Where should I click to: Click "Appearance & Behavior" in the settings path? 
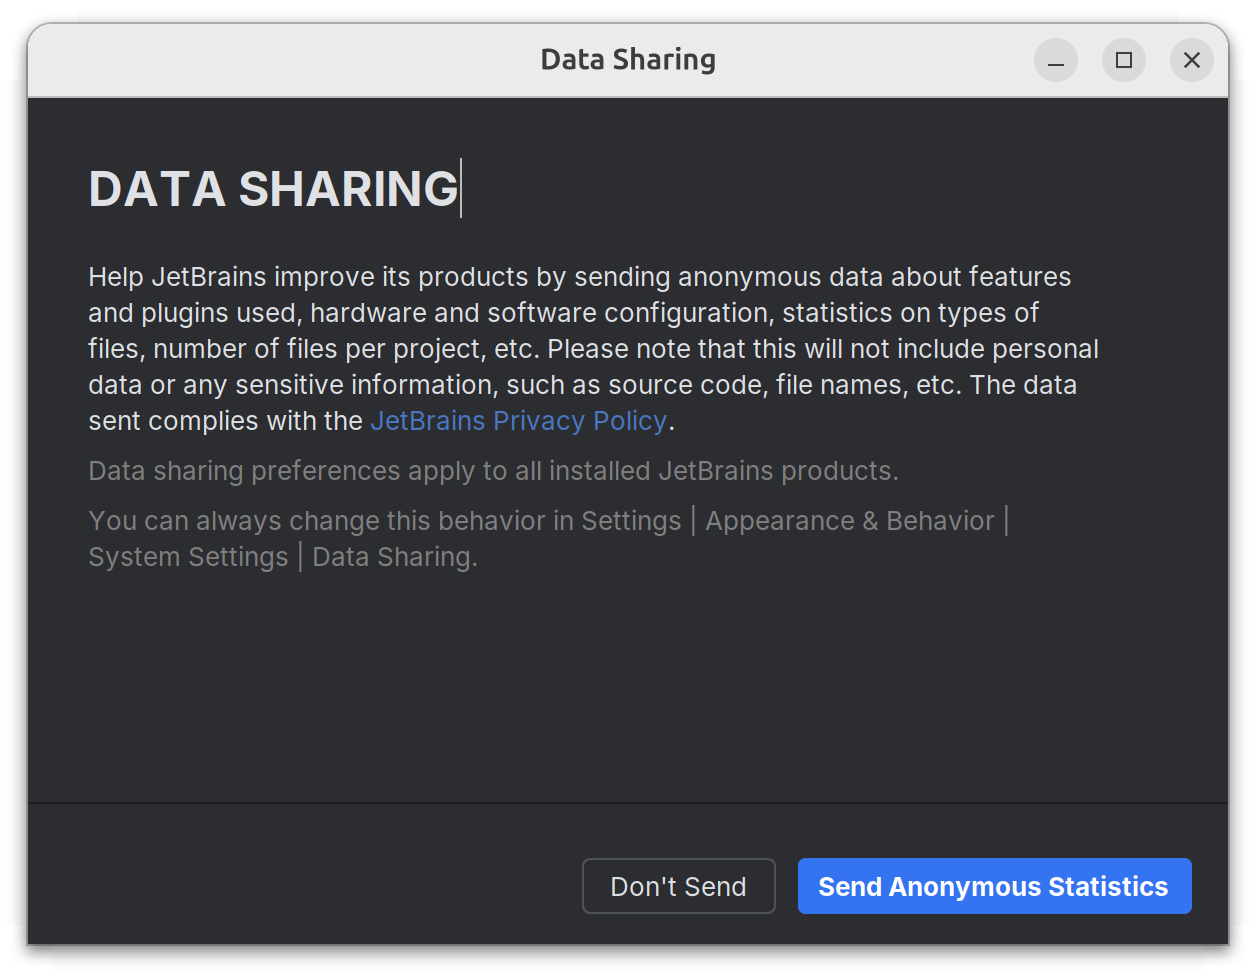point(849,521)
